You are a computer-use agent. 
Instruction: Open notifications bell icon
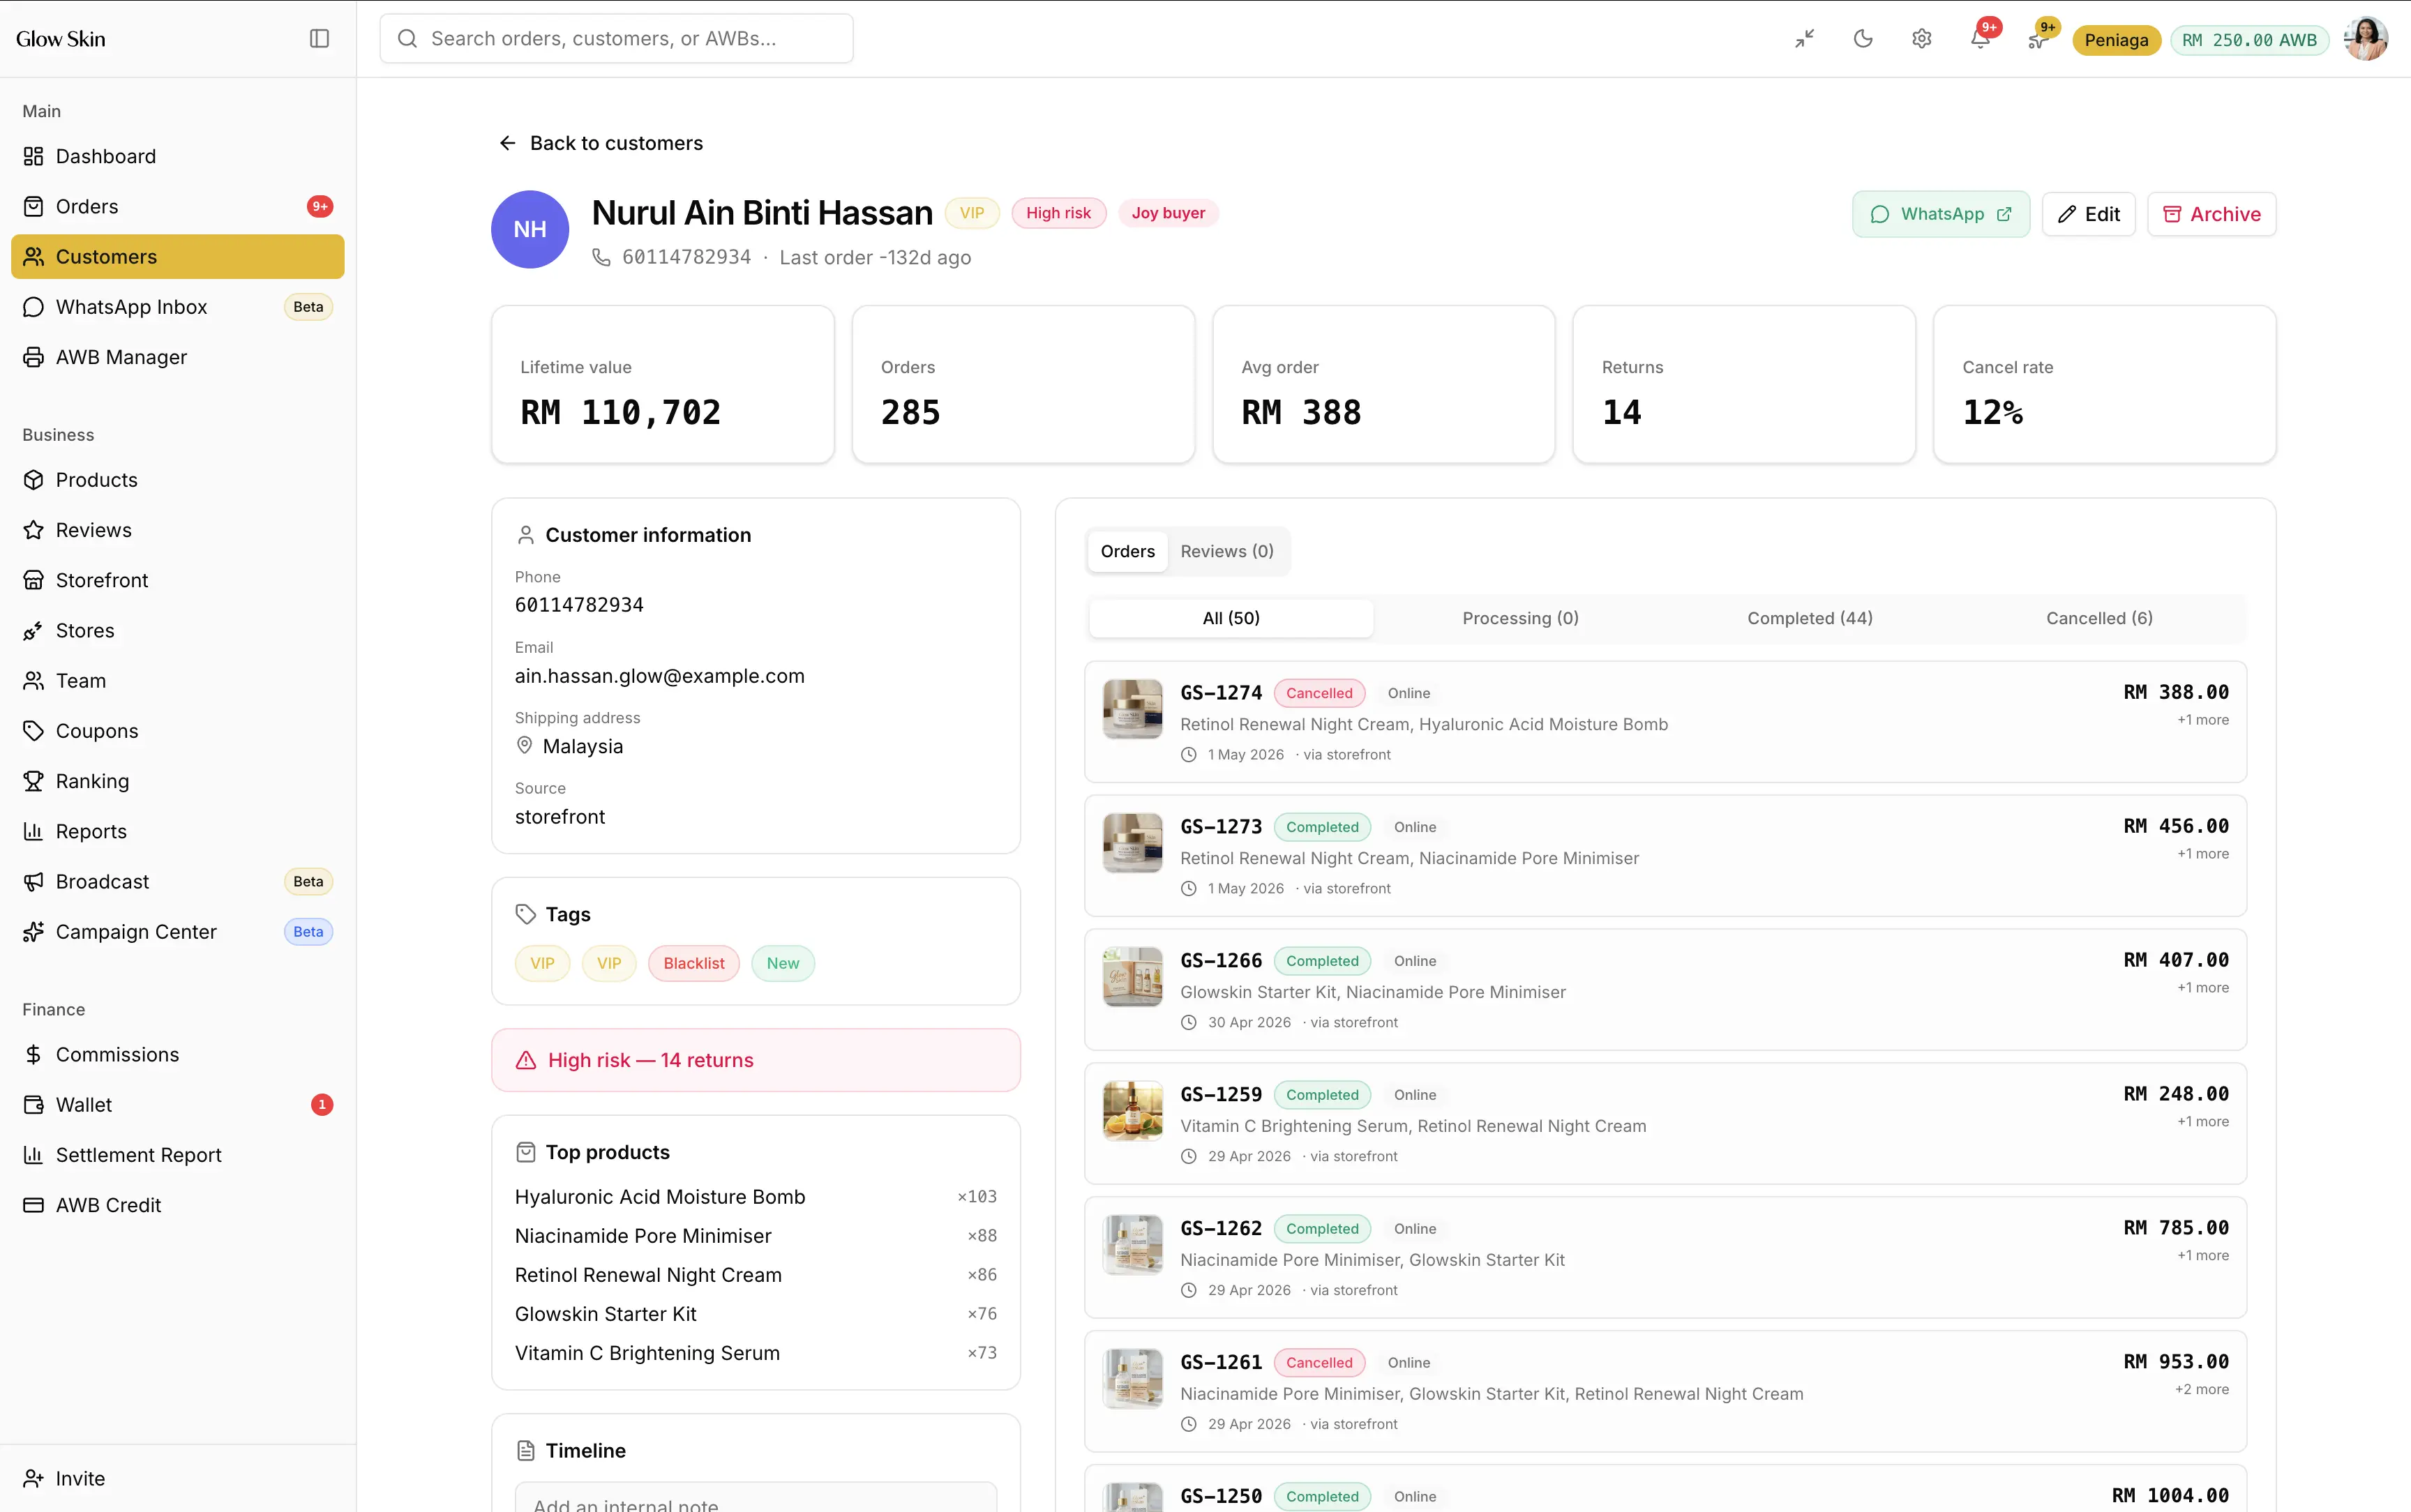(x=1980, y=39)
